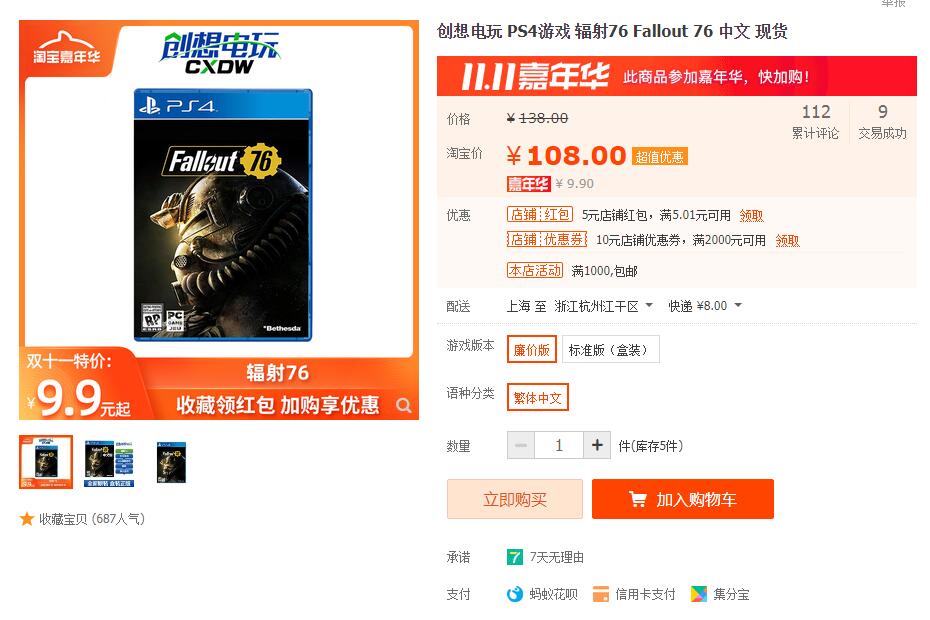Click the credit card payment icon
This screenshot has height=620, width=930.
click(601, 594)
